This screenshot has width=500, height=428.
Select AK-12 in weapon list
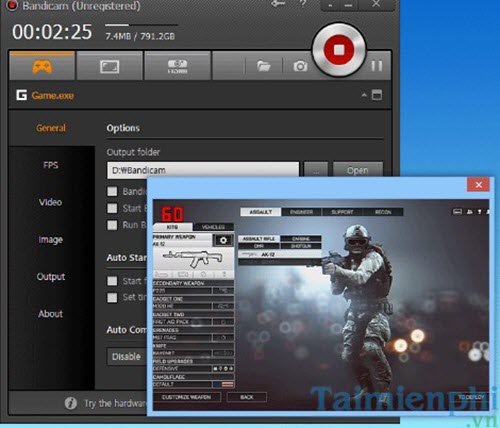(280, 254)
